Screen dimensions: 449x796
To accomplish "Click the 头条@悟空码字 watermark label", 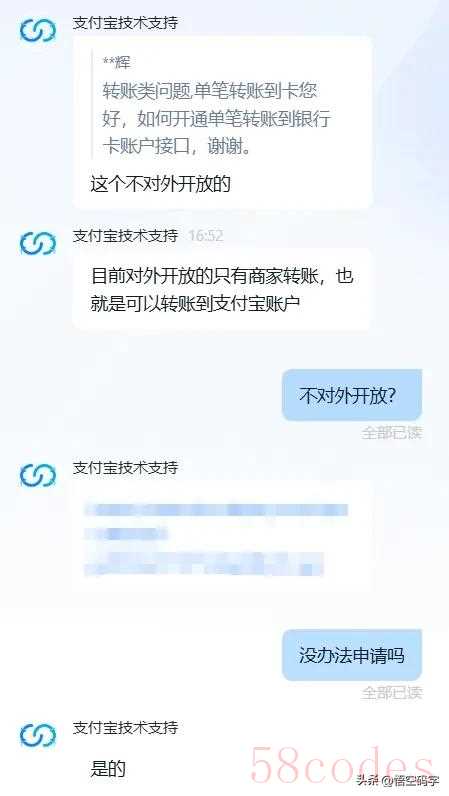I will 398,781.
